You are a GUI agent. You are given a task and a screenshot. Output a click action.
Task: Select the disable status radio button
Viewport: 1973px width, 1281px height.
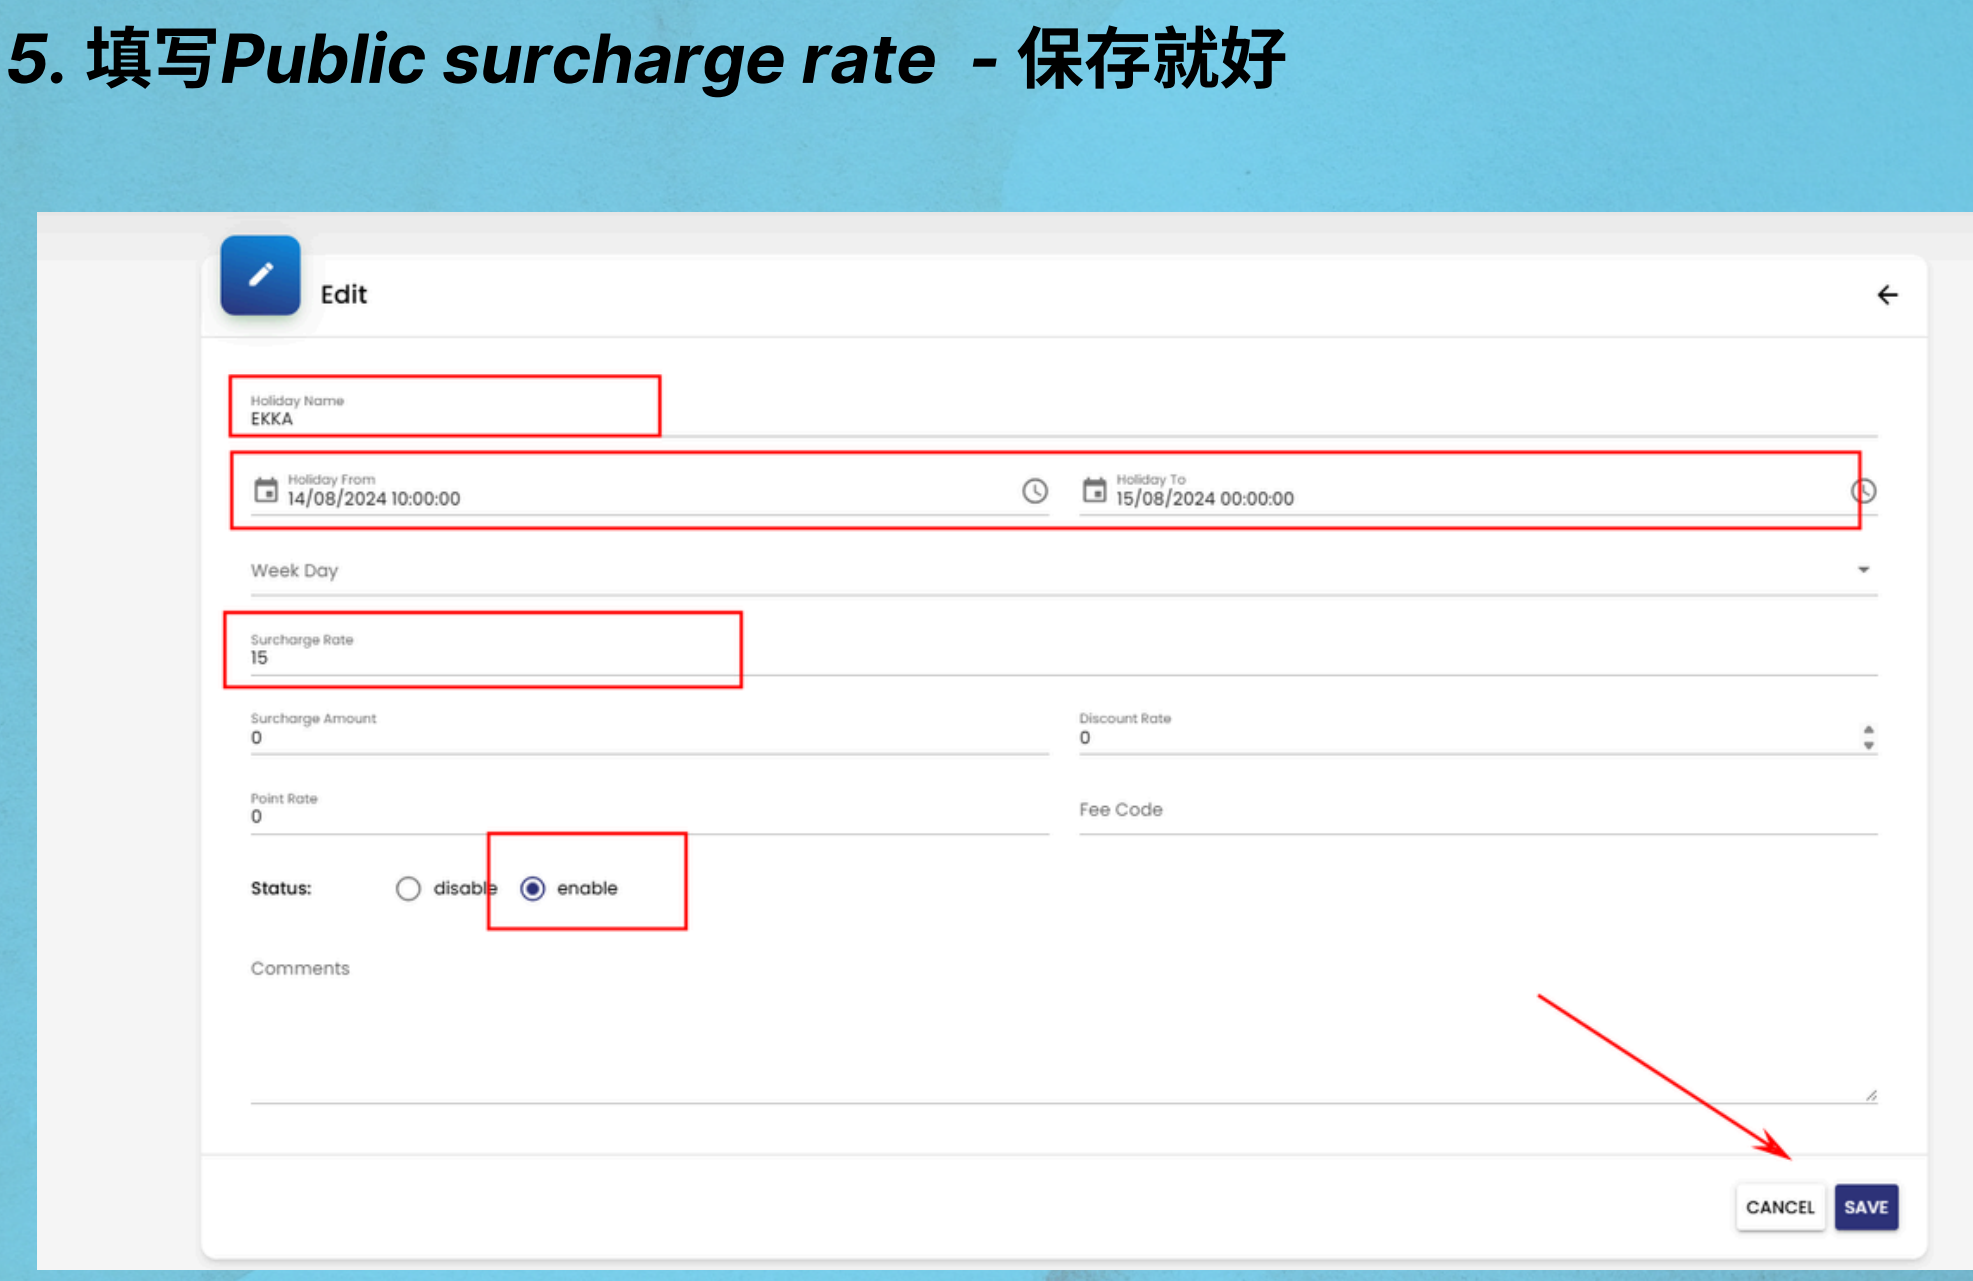tap(408, 889)
